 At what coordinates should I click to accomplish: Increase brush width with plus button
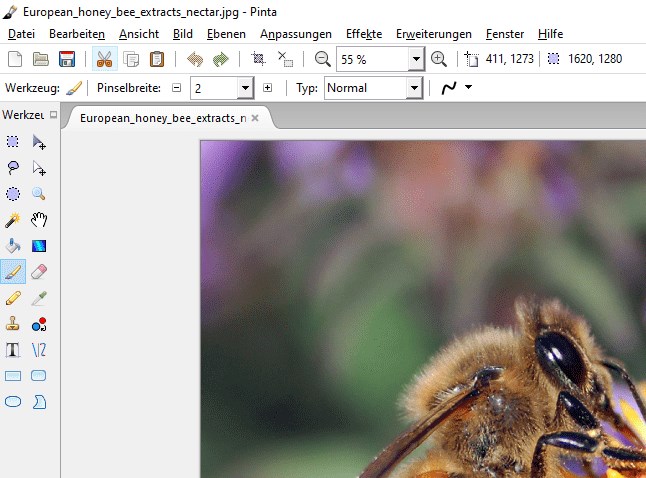coord(267,88)
